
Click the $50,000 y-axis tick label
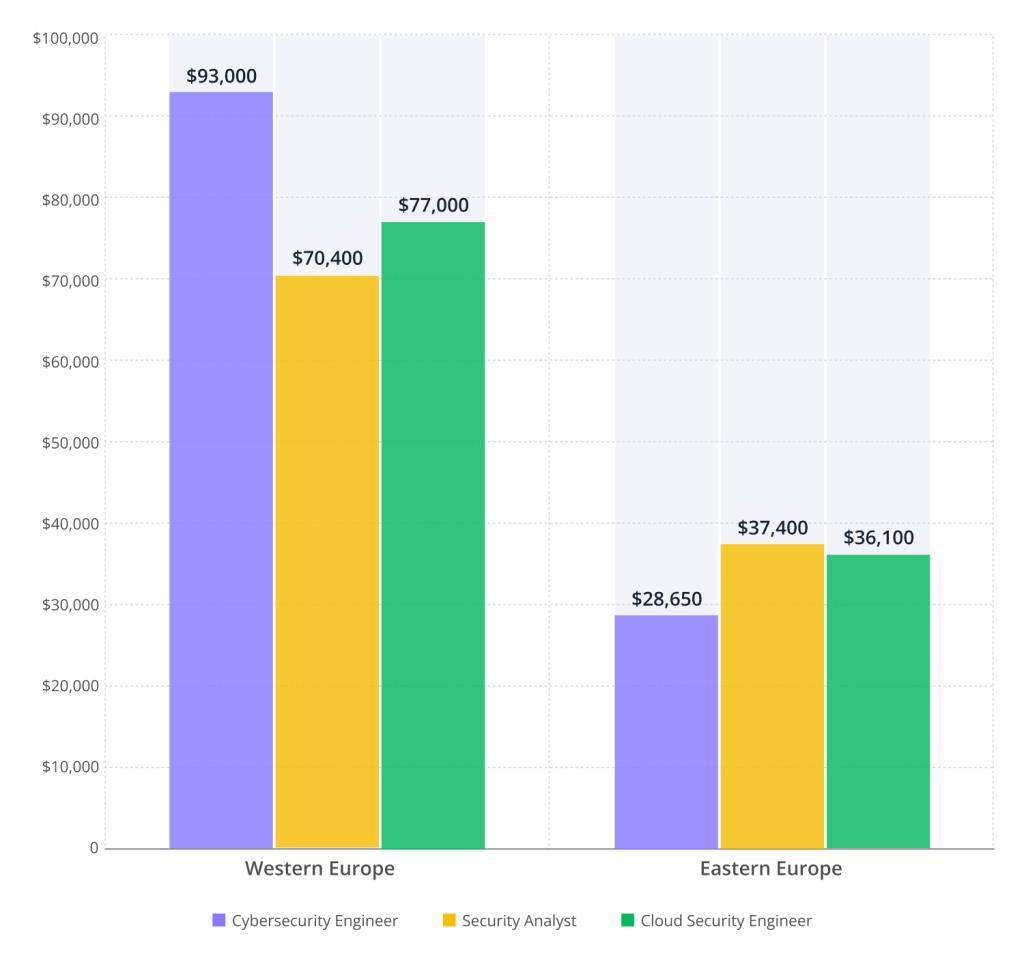(x=71, y=443)
